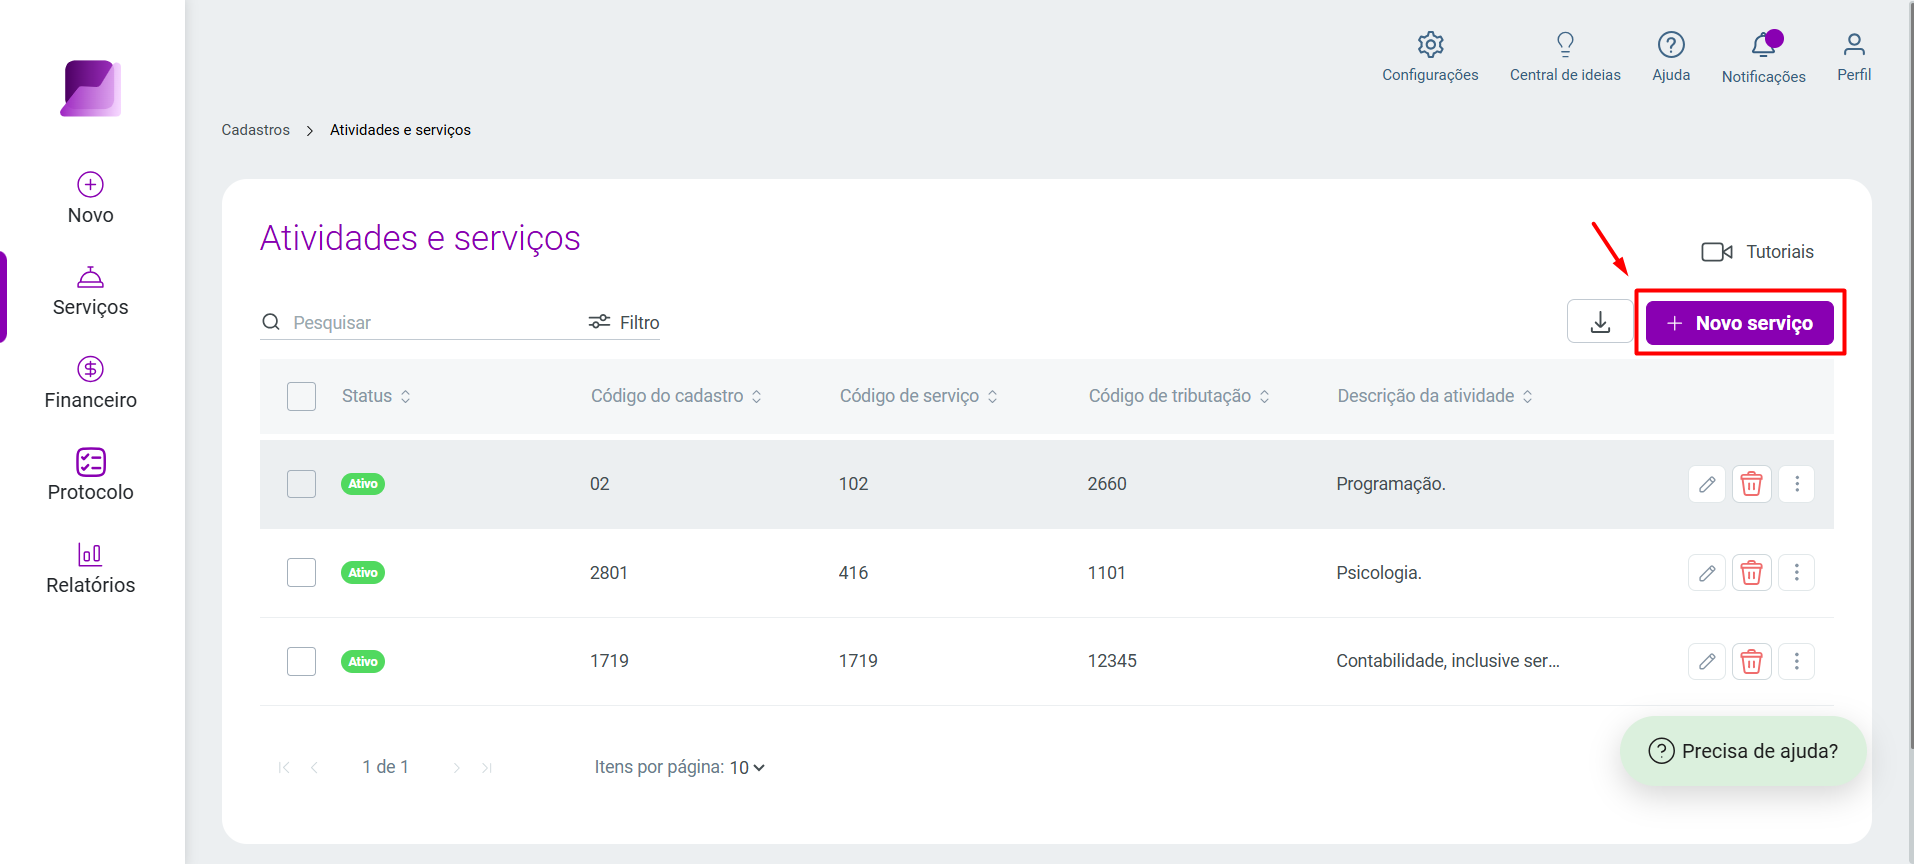The height and width of the screenshot is (864, 1914).
Task: Check the checkbox for service code 2801
Action: click(301, 573)
